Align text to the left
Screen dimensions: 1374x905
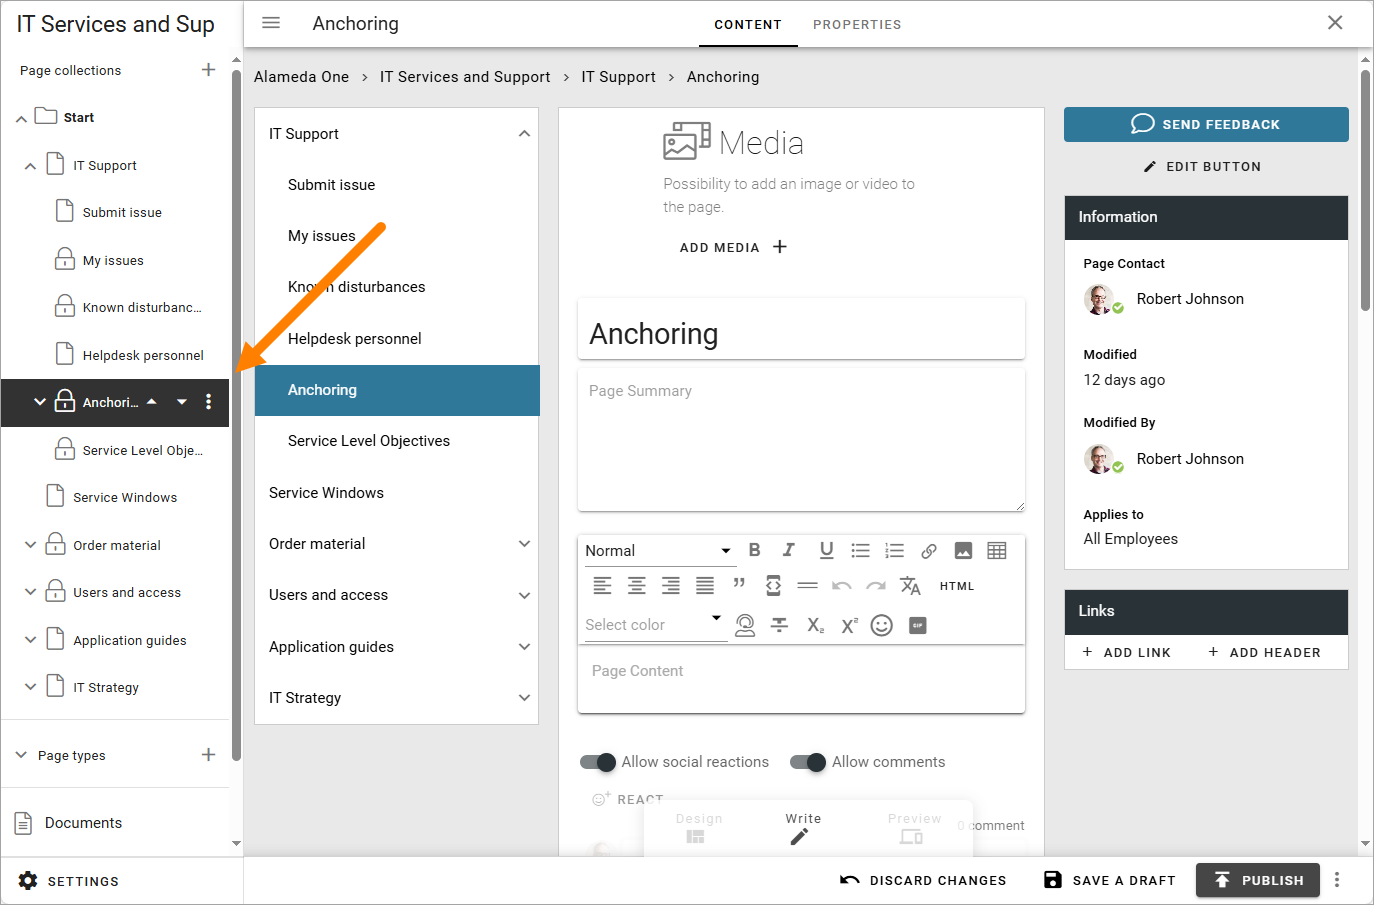(602, 586)
